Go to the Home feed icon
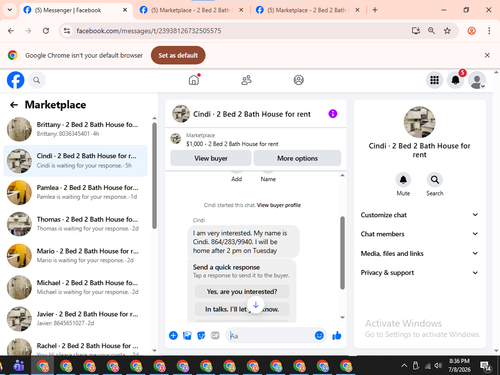500x375 pixels. coord(194,80)
